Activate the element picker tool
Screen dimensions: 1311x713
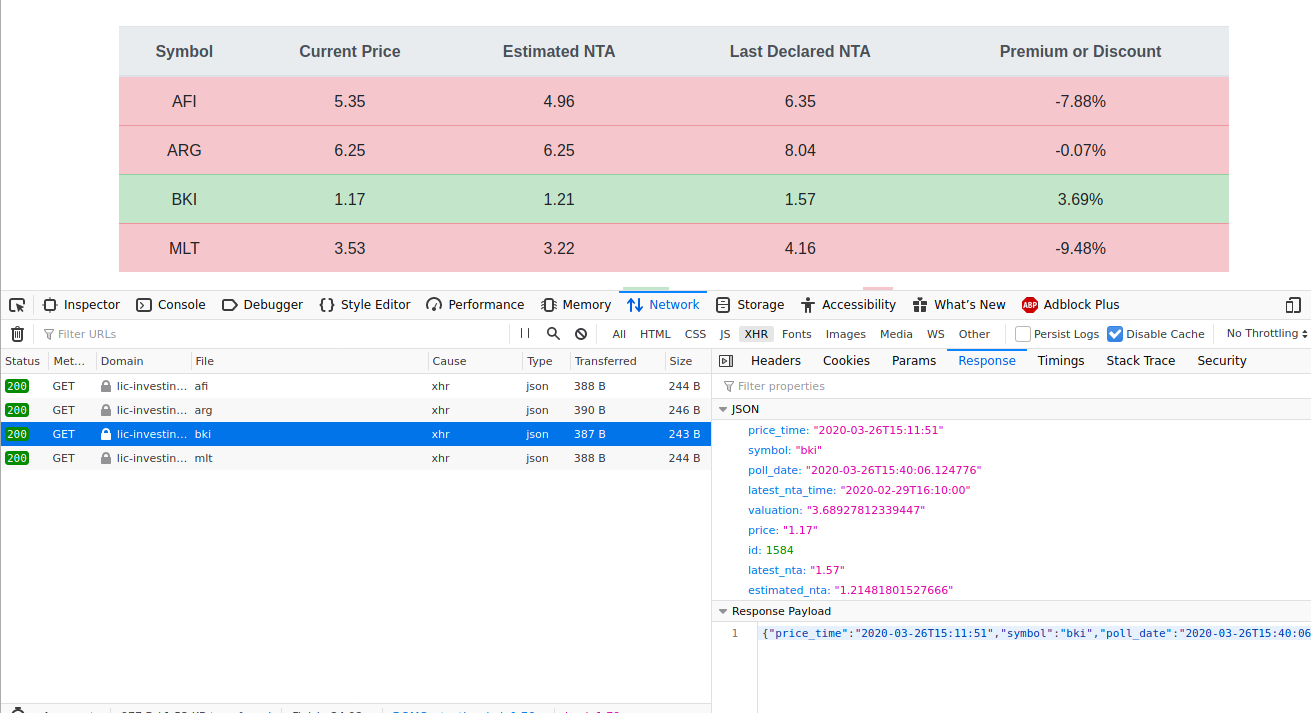(17, 305)
